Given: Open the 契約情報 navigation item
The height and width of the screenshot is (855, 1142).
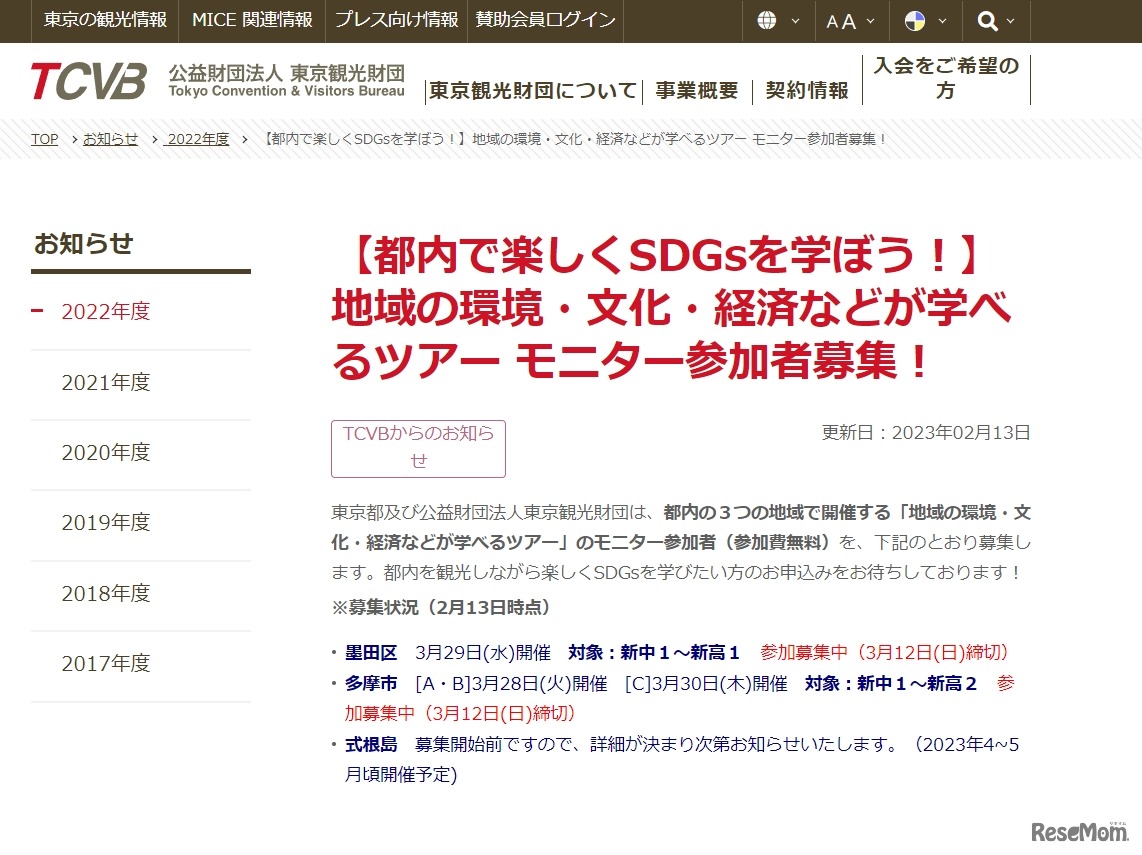Looking at the screenshot, I should 806,89.
